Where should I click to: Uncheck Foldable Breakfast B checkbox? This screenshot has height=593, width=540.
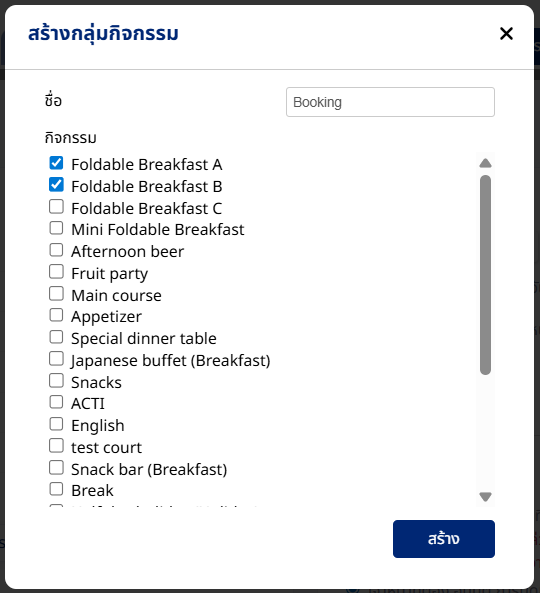[x=56, y=185]
